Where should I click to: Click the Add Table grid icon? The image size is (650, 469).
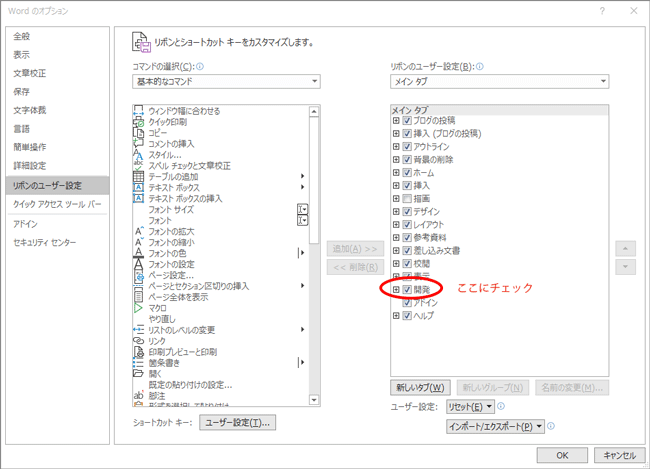[x=138, y=176]
